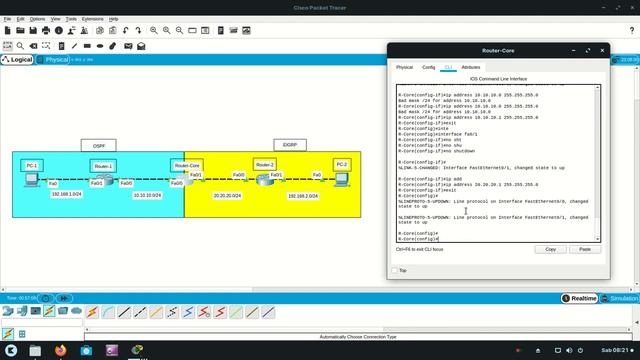
Task: Click the EIGRP label box
Action: tap(290, 145)
